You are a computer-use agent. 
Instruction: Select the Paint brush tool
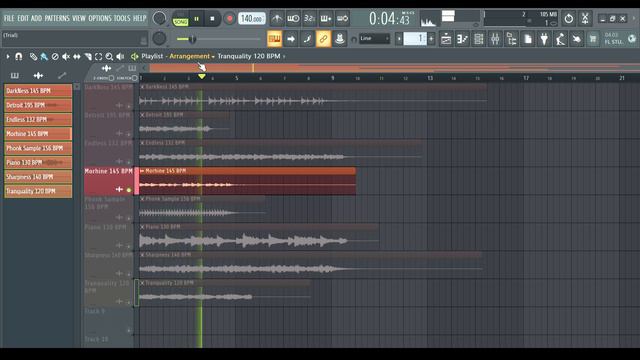(x=44, y=56)
